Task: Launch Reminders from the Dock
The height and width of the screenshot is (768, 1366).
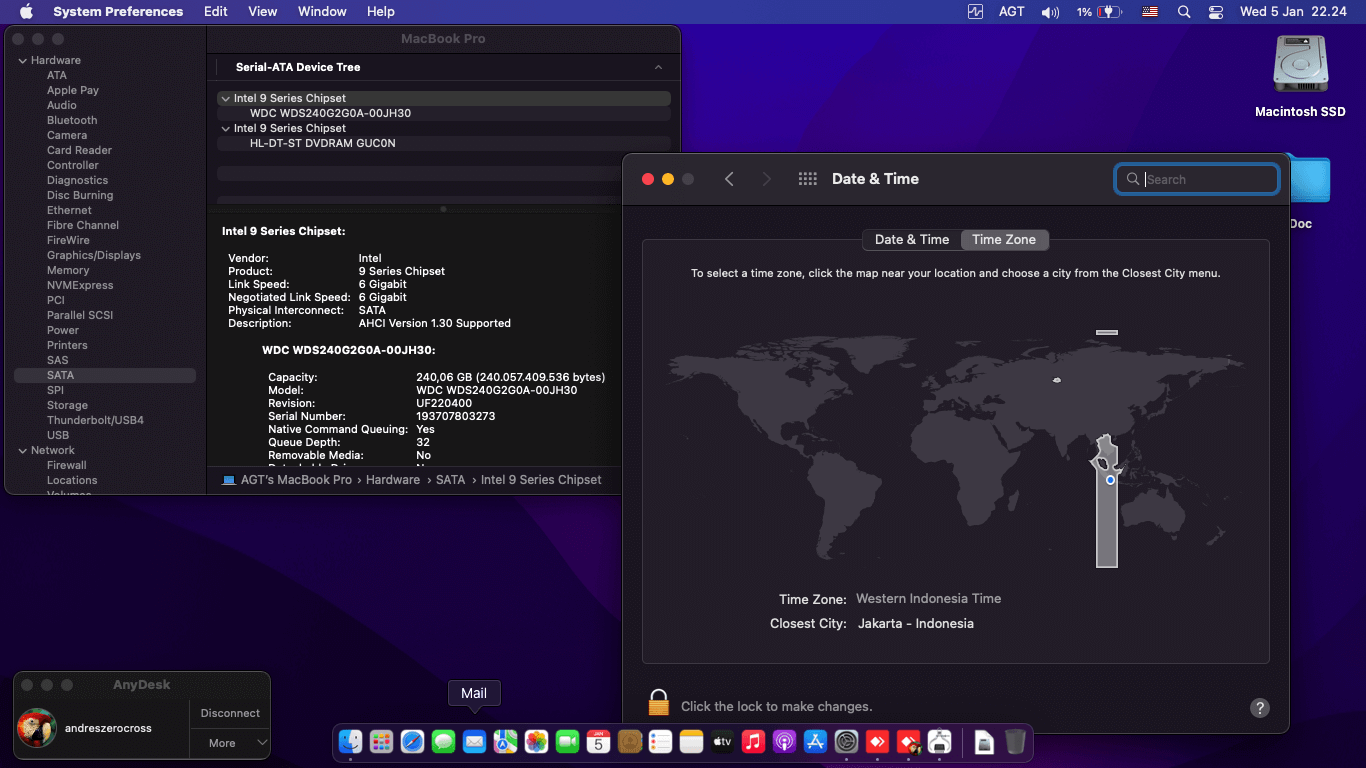Action: (x=660, y=741)
